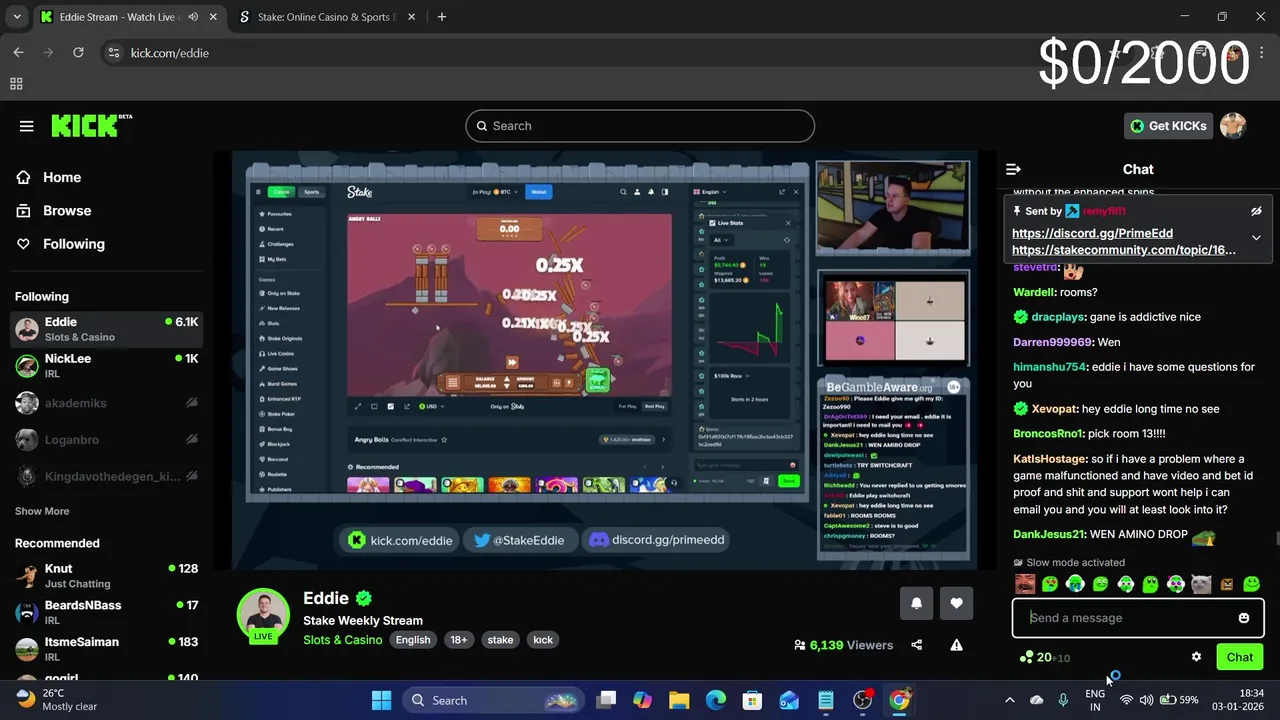Expand the pinned message chevron
The height and width of the screenshot is (720, 1280).
coord(1256,238)
